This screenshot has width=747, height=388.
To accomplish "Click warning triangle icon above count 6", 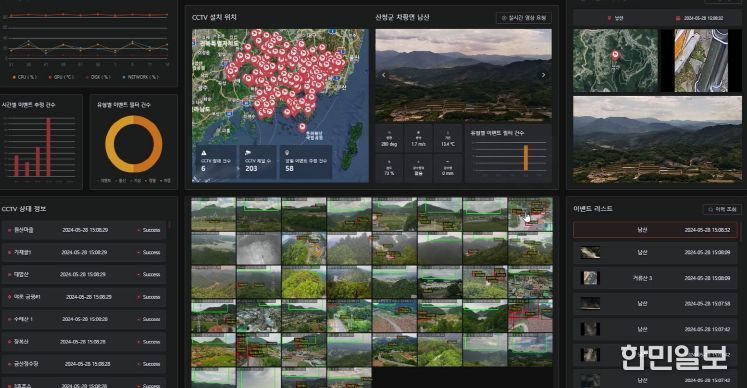I will pyautogui.click(x=203, y=153).
